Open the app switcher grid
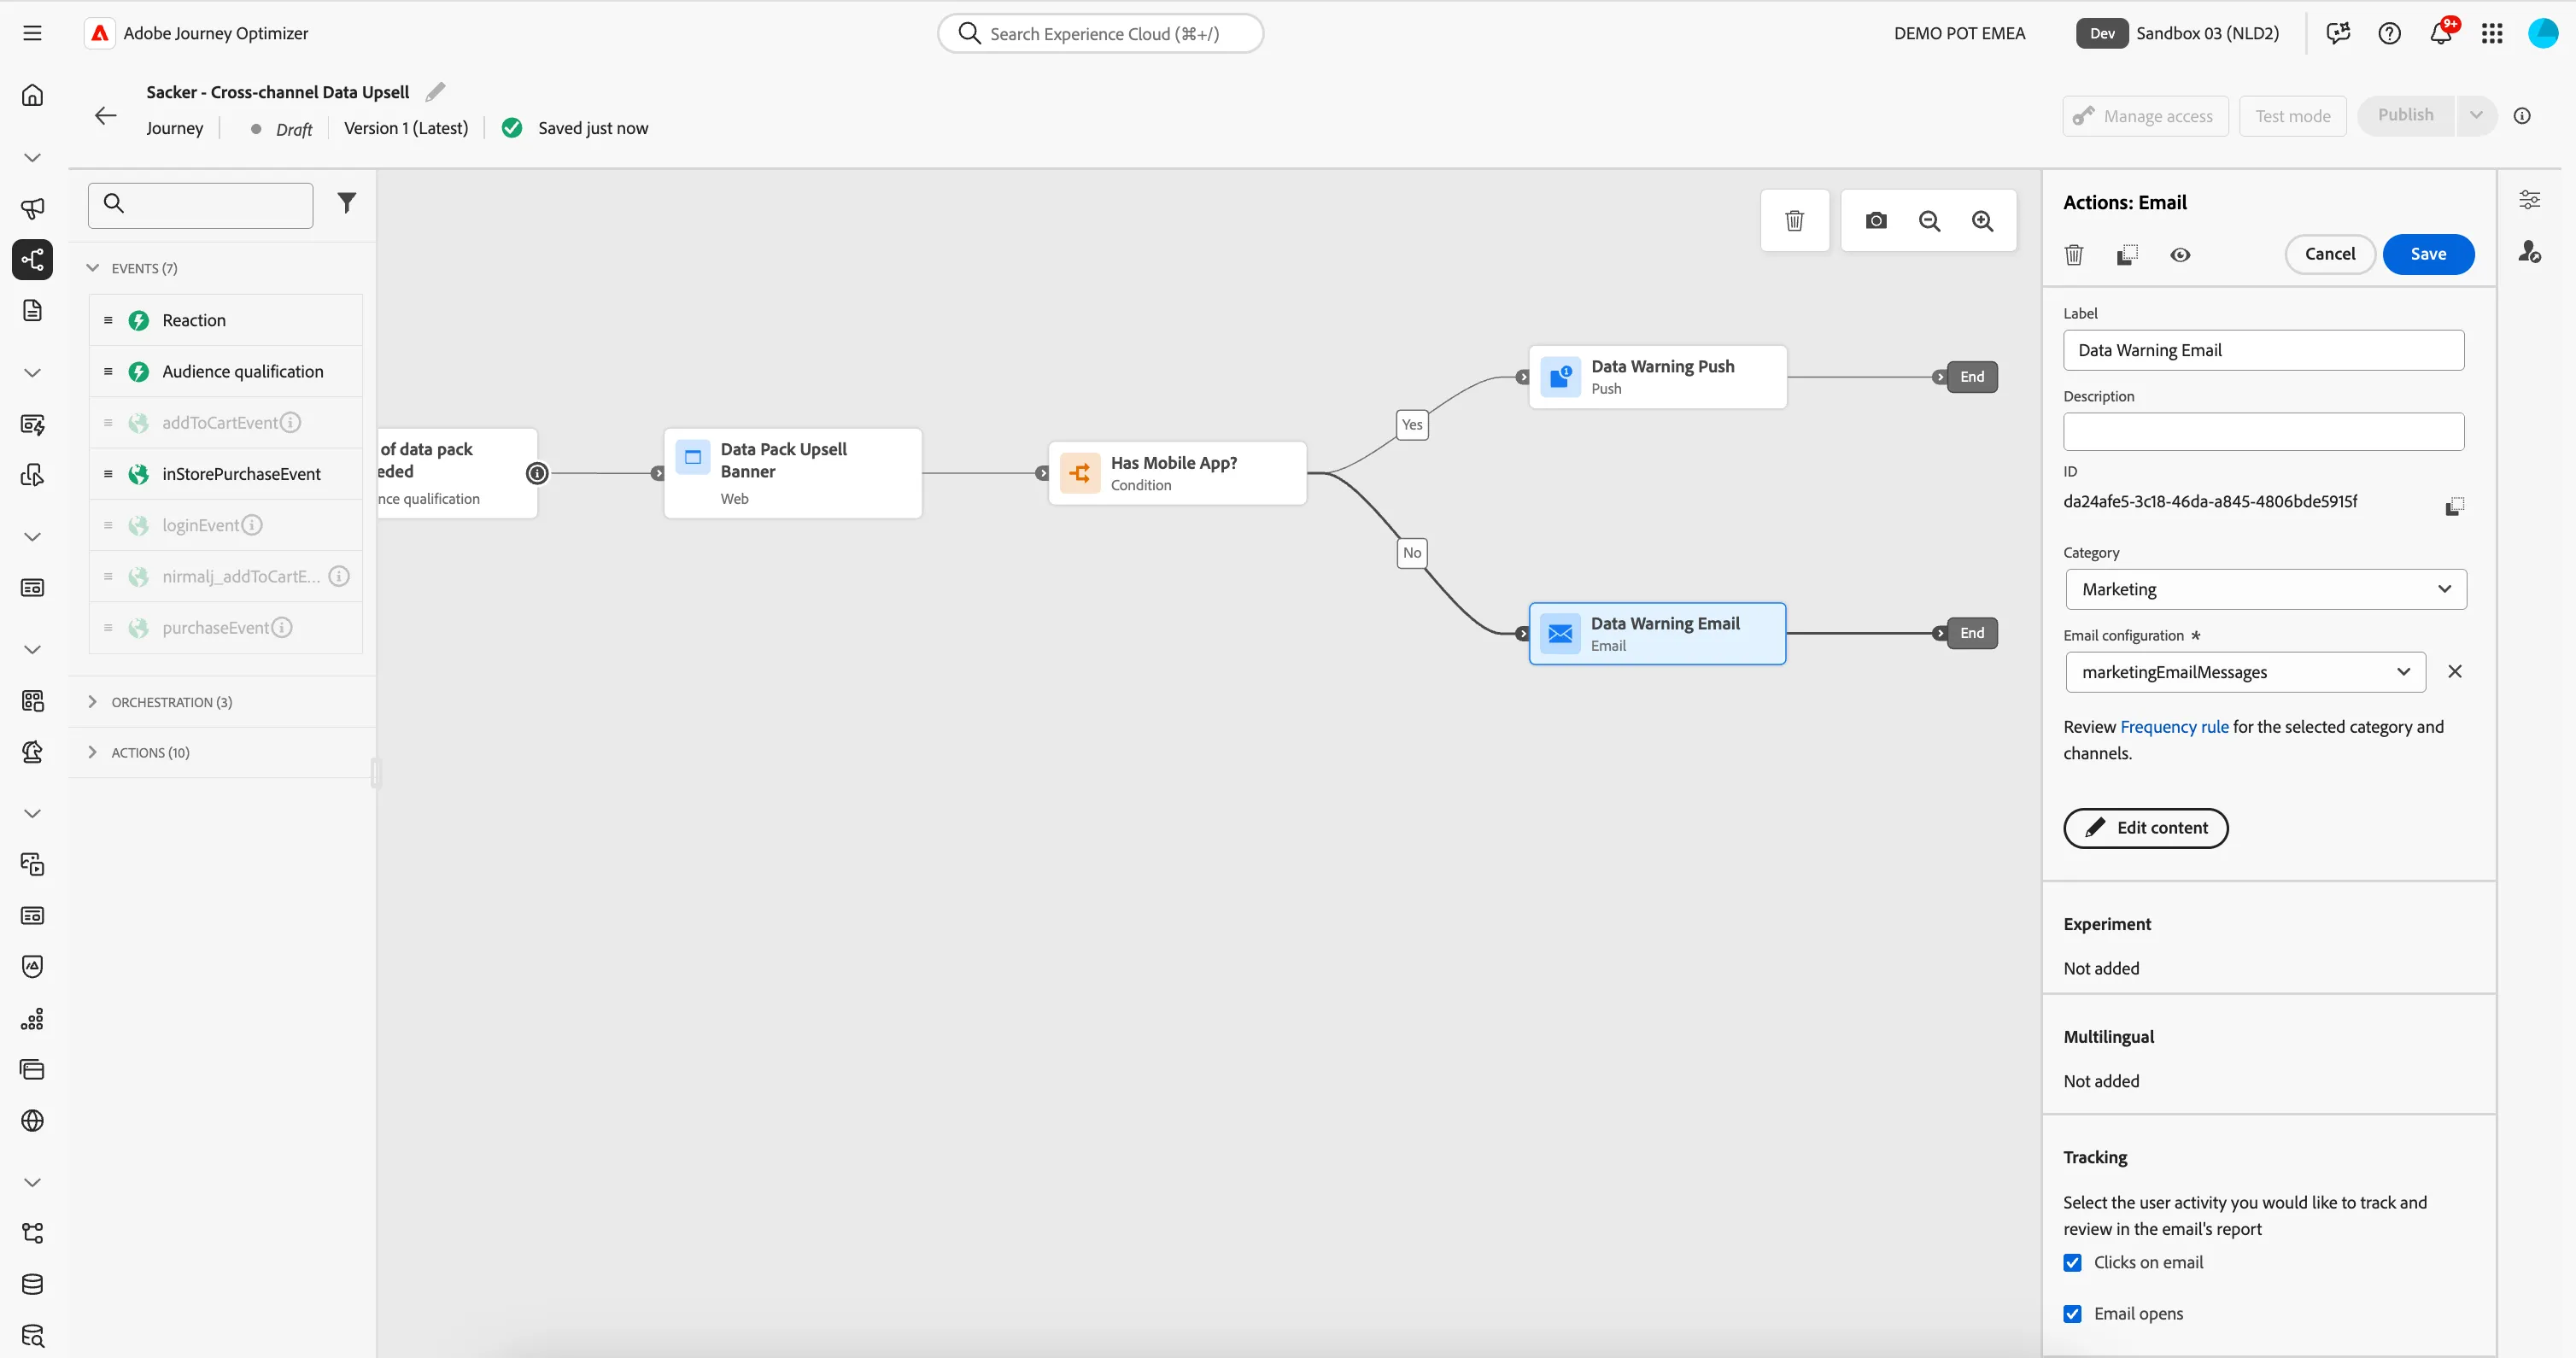2576x1358 pixels. click(2491, 33)
